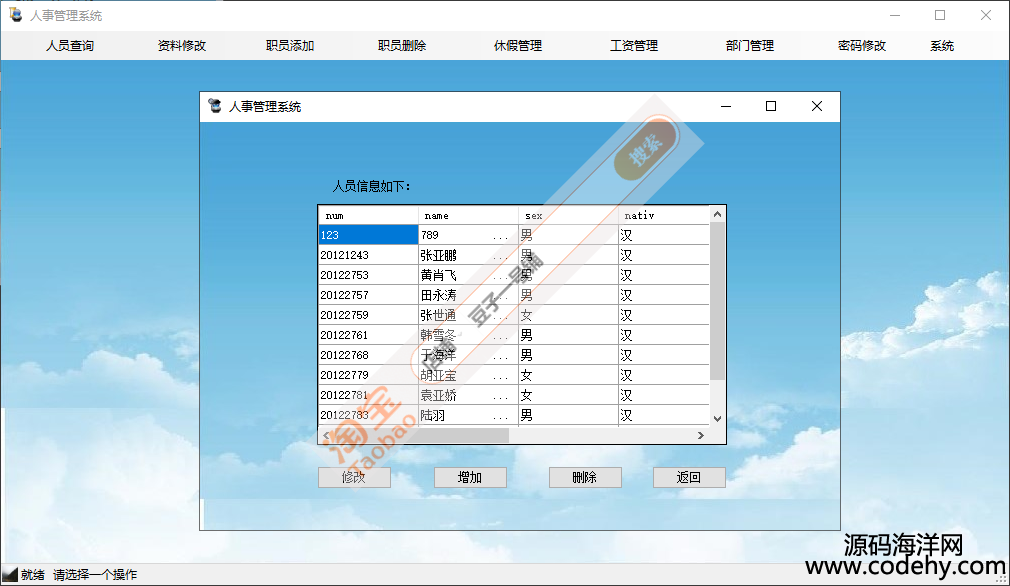Minimize the main application window
1010x586 pixels.
pyautogui.click(x=895, y=15)
